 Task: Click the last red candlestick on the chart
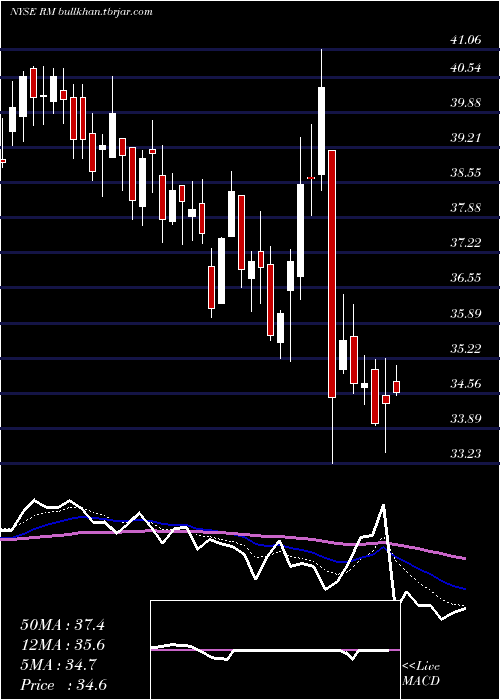tap(396, 387)
